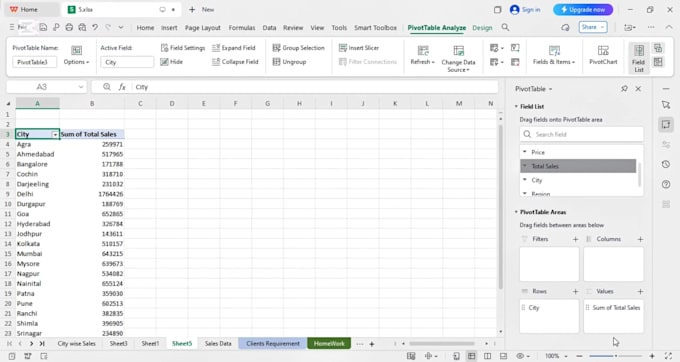680x362 pixels.
Task: Click the cloud sync icon beside Share
Action: [565, 27]
